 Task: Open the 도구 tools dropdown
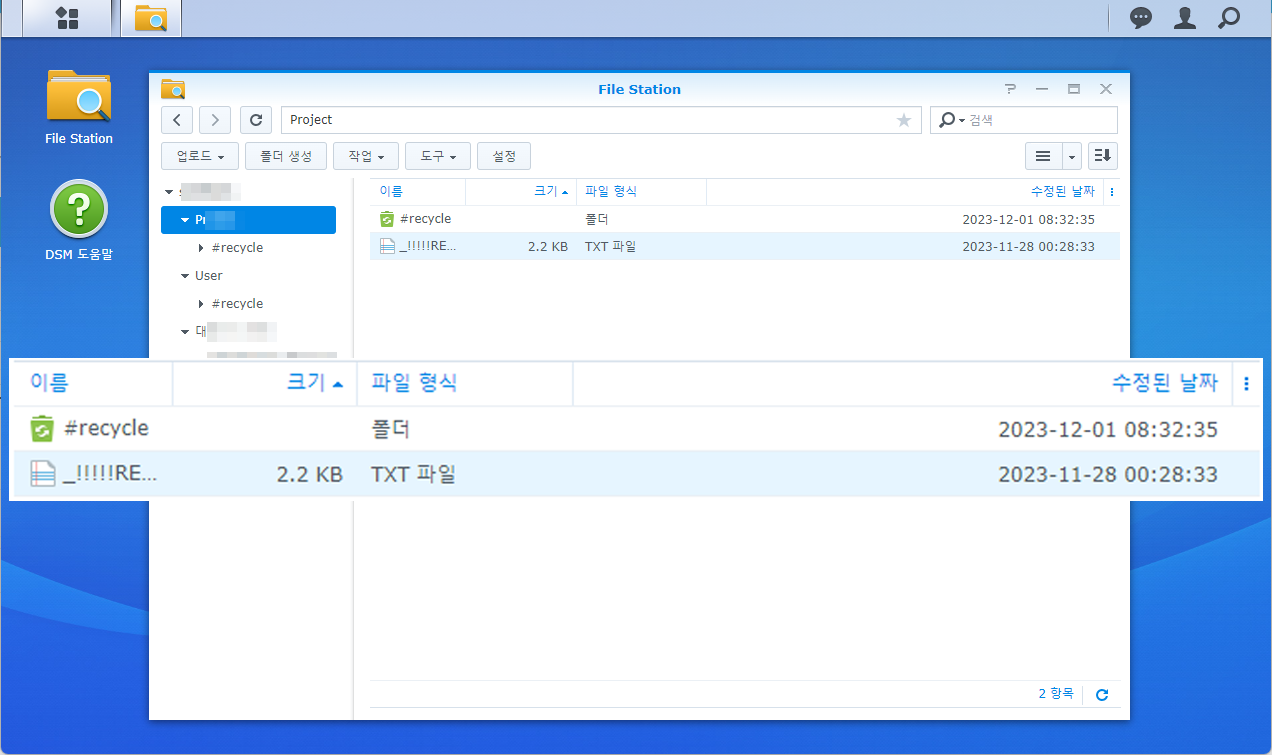click(x=438, y=156)
